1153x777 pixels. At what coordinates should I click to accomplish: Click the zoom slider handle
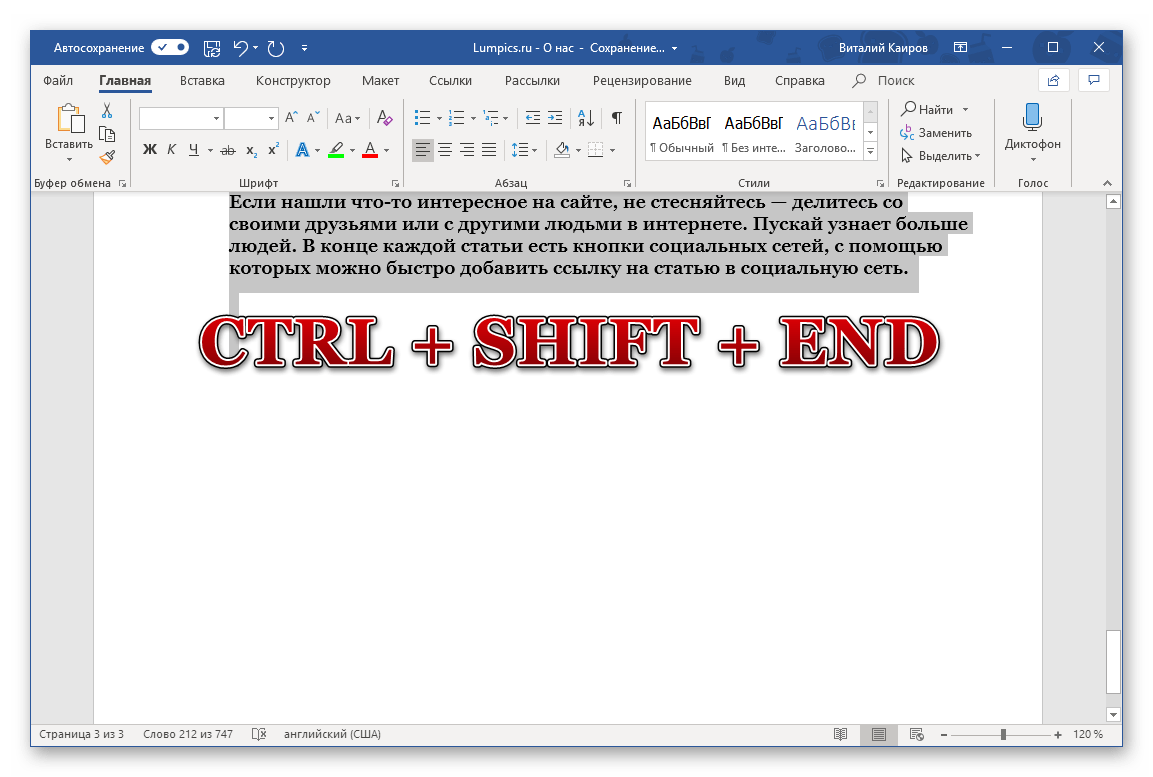(1003, 735)
